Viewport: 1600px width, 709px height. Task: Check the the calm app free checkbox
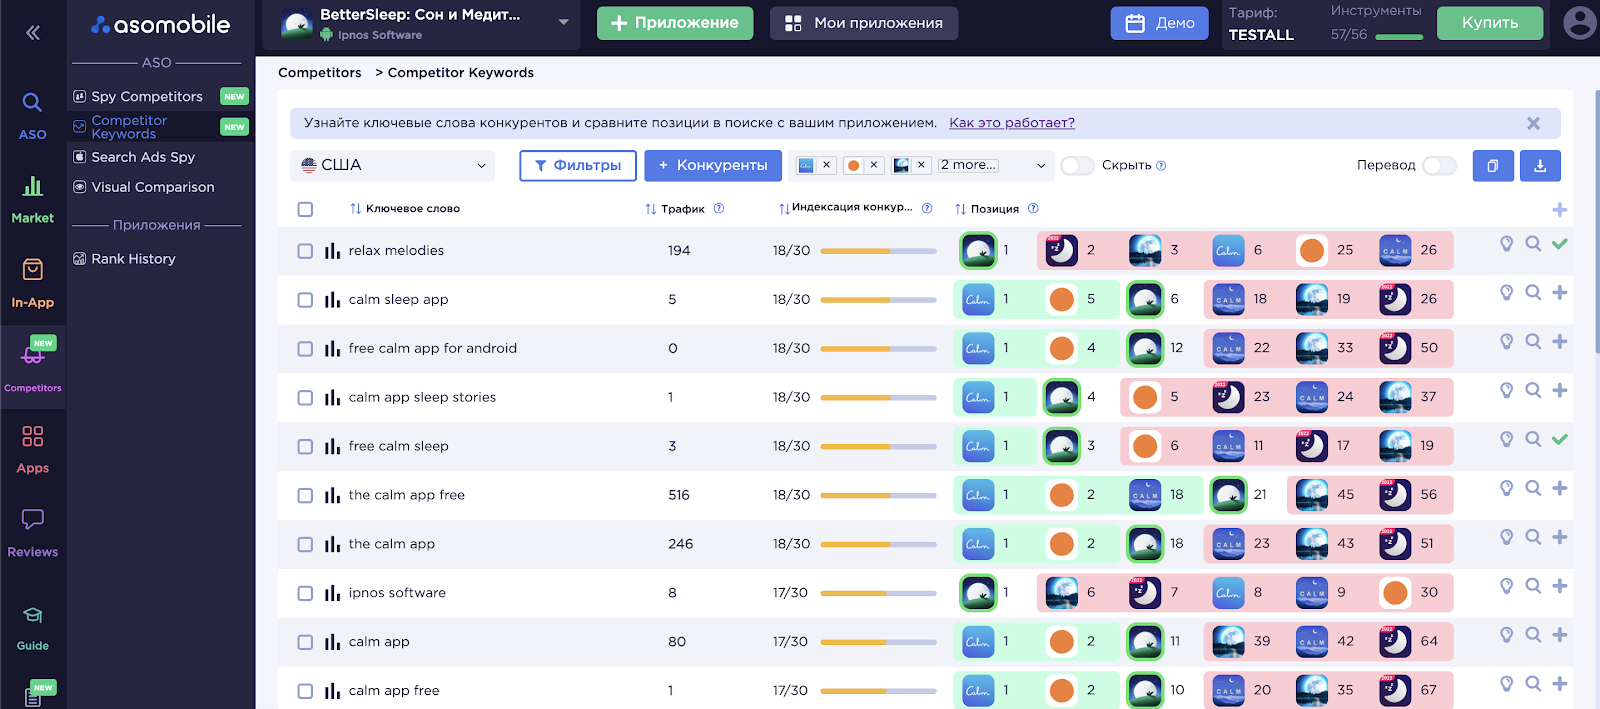(305, 496)
